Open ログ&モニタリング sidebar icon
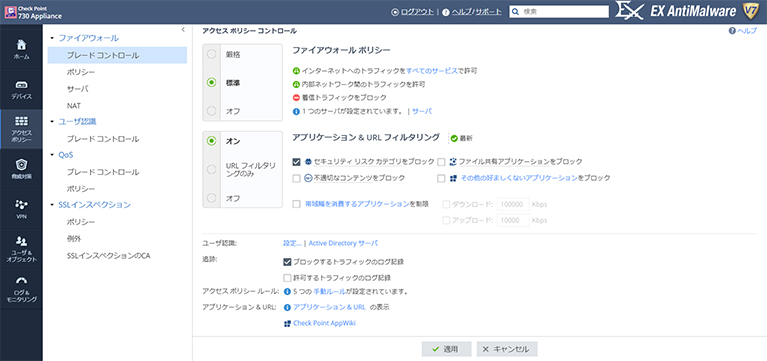The height and width of the screenshot is (361, 767). pos(21,281)
